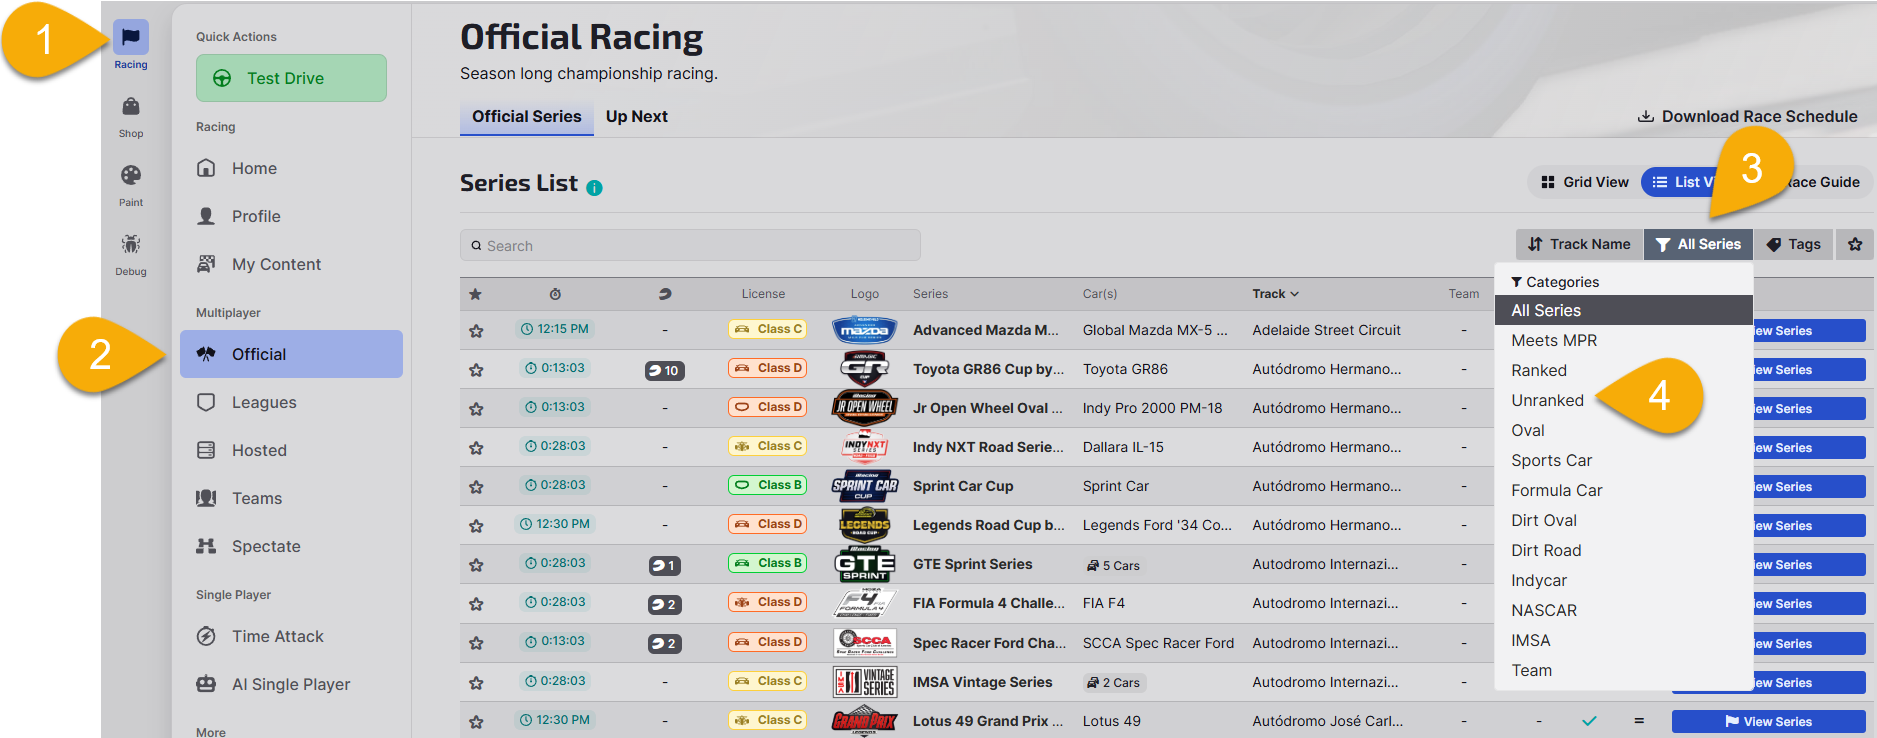Sort by the Track column header

coord(1275,294)
